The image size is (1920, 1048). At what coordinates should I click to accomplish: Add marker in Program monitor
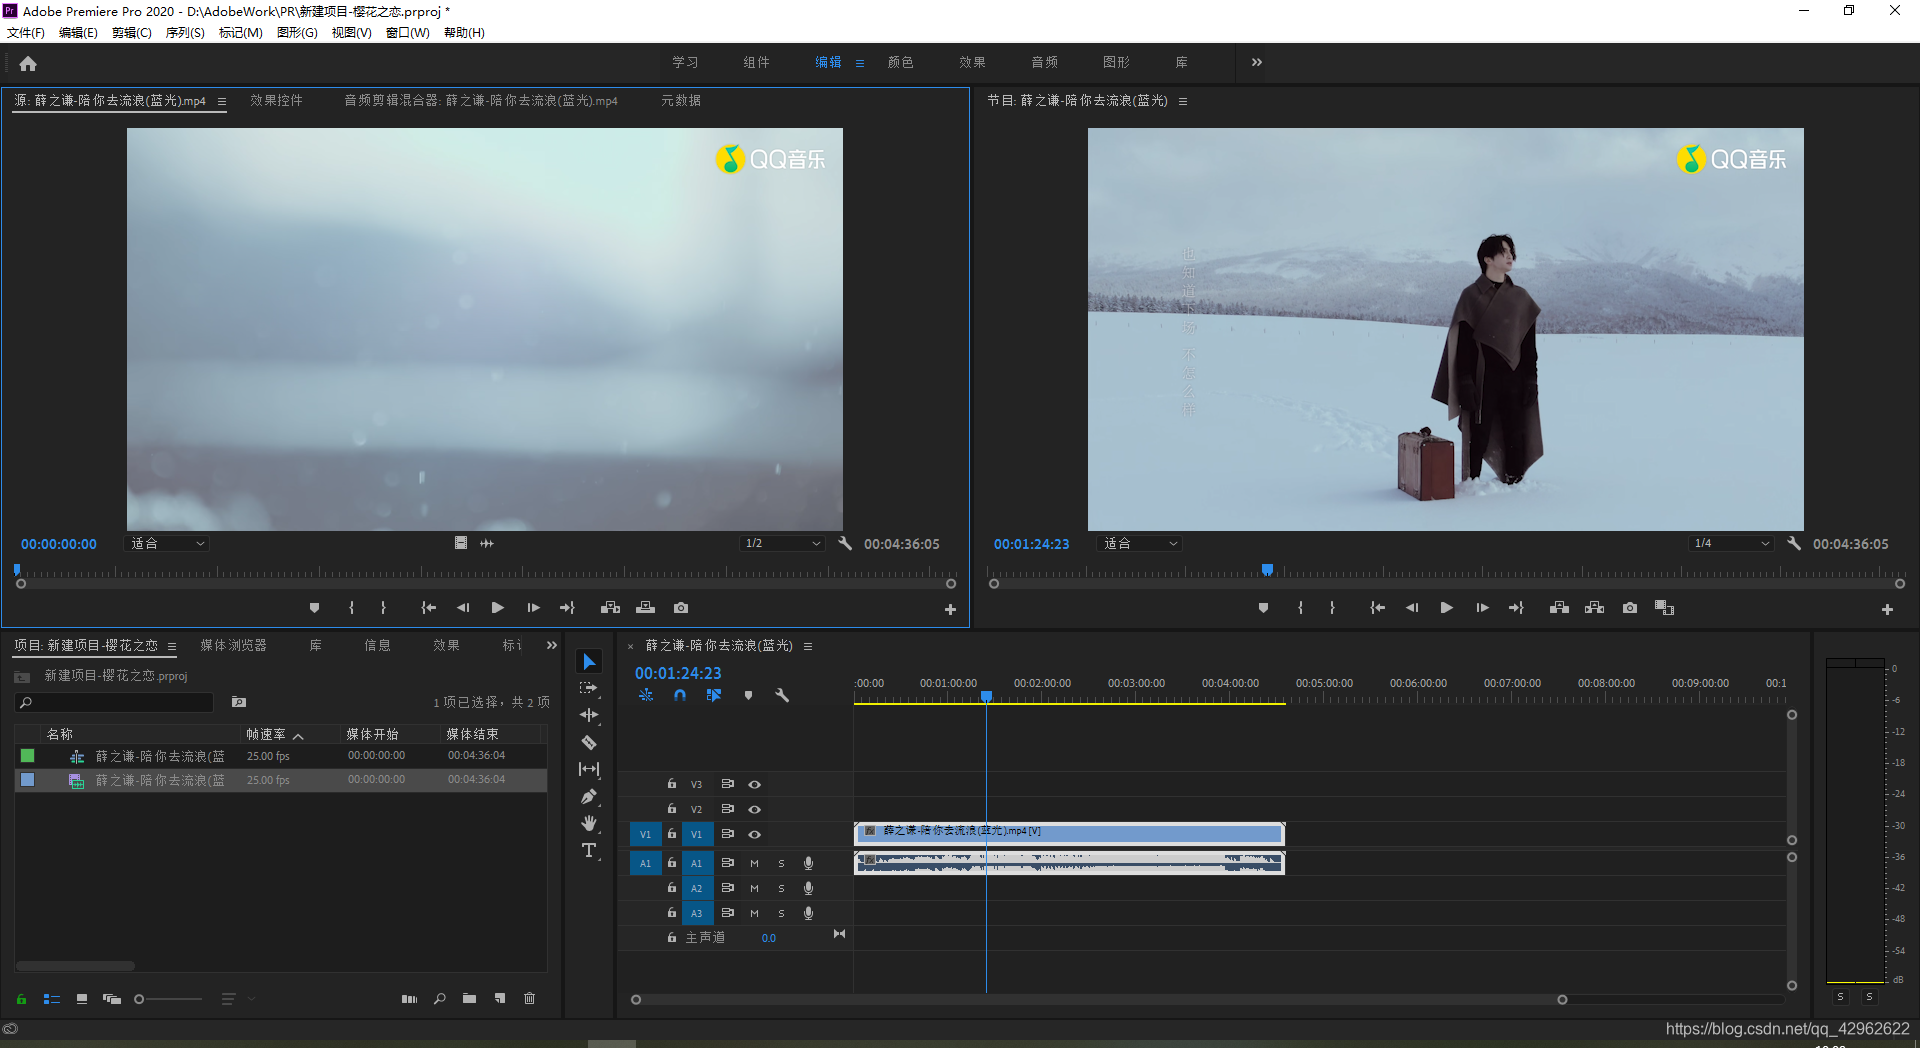1263,607
